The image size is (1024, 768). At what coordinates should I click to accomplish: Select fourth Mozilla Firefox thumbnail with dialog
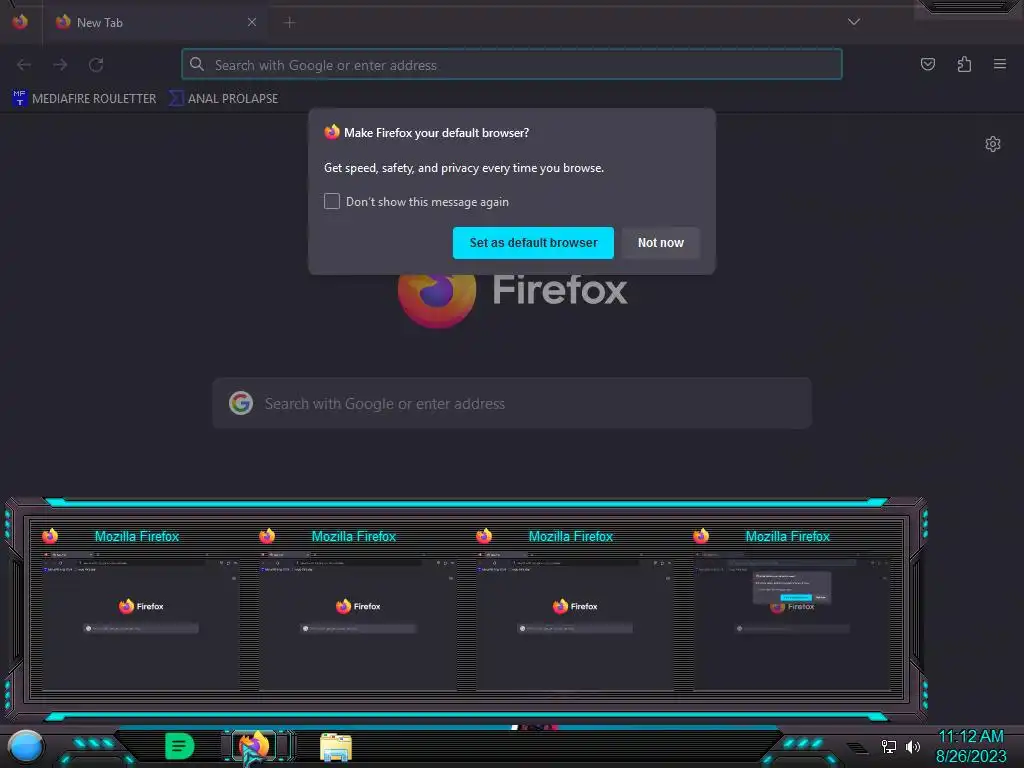(792, 611)
